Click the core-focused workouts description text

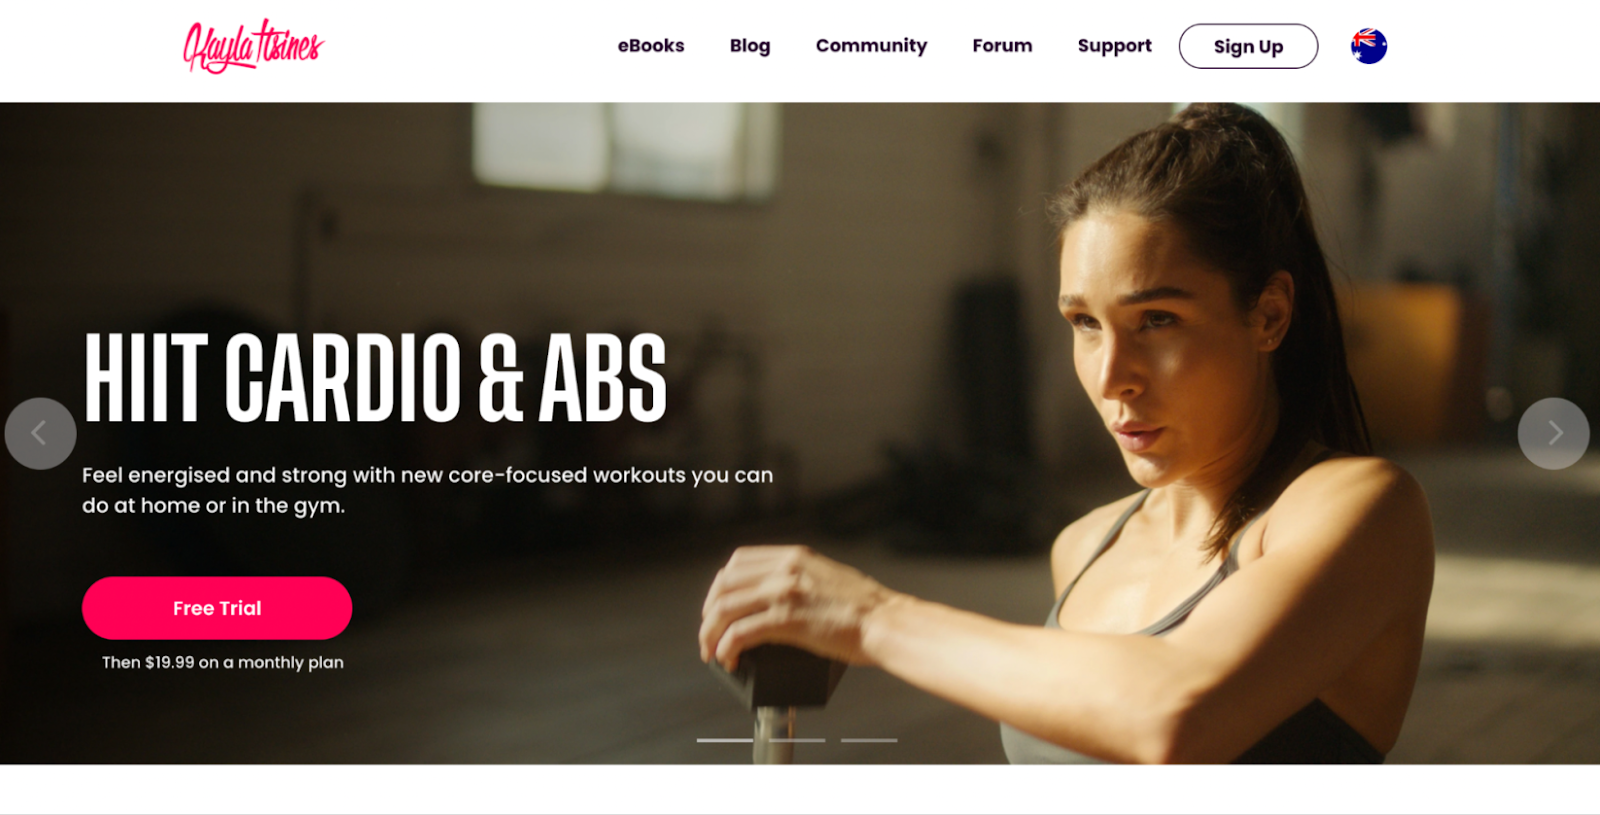pyautogui.click(x=427, y=490)
